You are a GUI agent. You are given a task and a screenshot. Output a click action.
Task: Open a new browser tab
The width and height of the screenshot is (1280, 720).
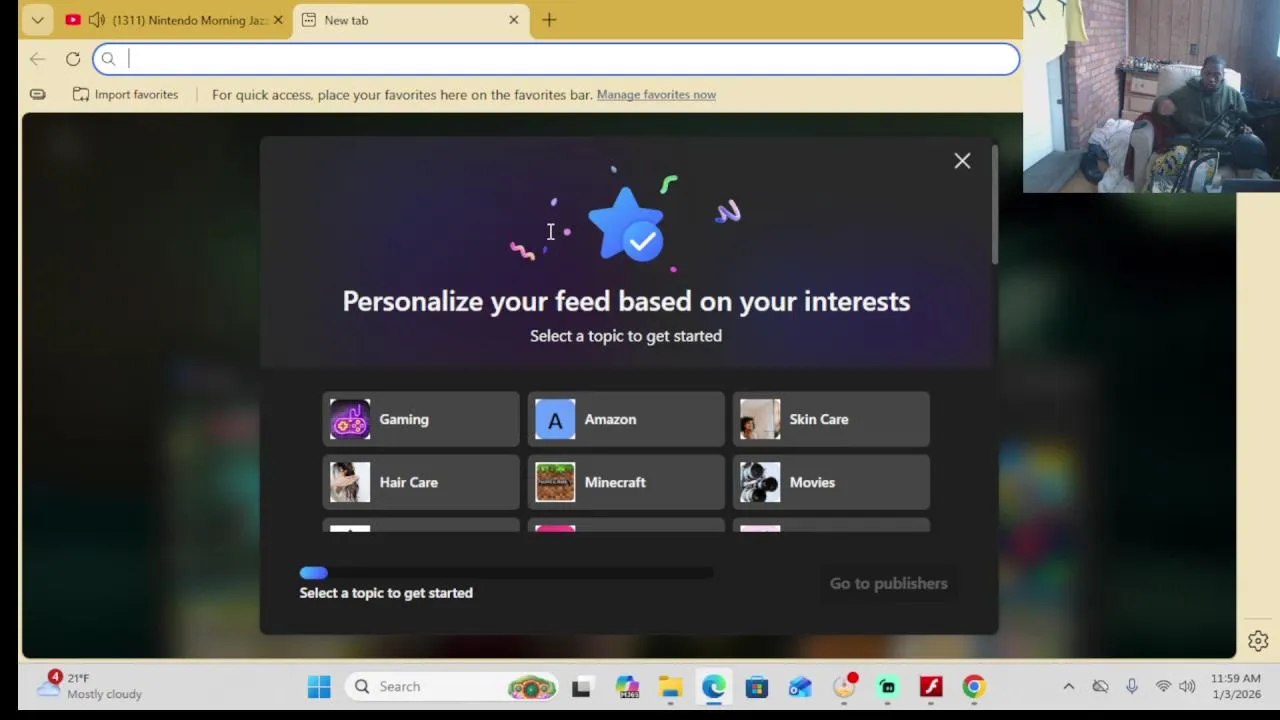point(549,20)
